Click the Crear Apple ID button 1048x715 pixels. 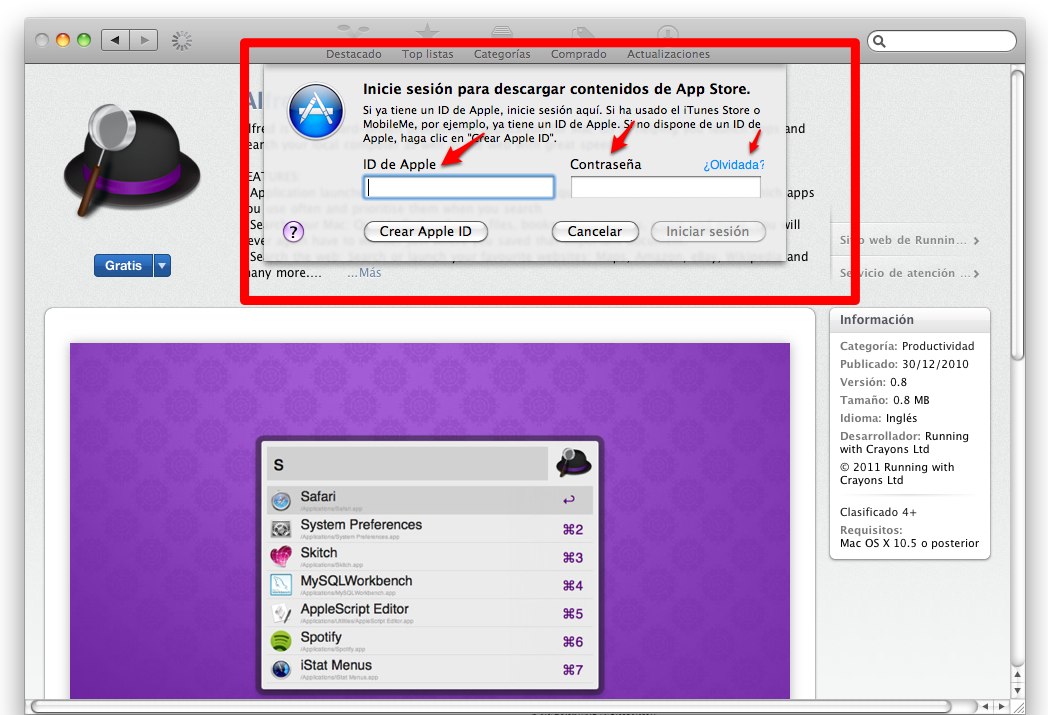pos(426,231)
